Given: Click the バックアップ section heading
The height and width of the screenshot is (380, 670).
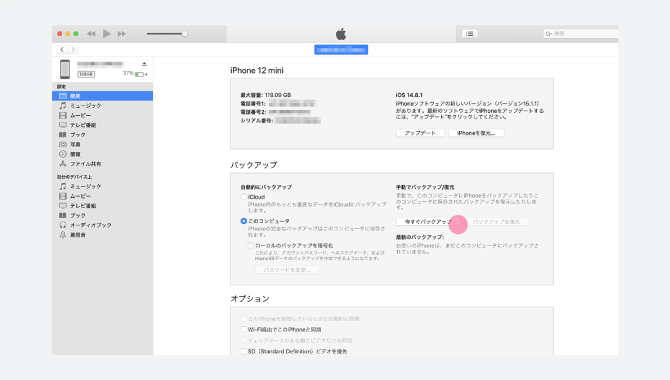Looking at the screenshot, I should (254, 165).
